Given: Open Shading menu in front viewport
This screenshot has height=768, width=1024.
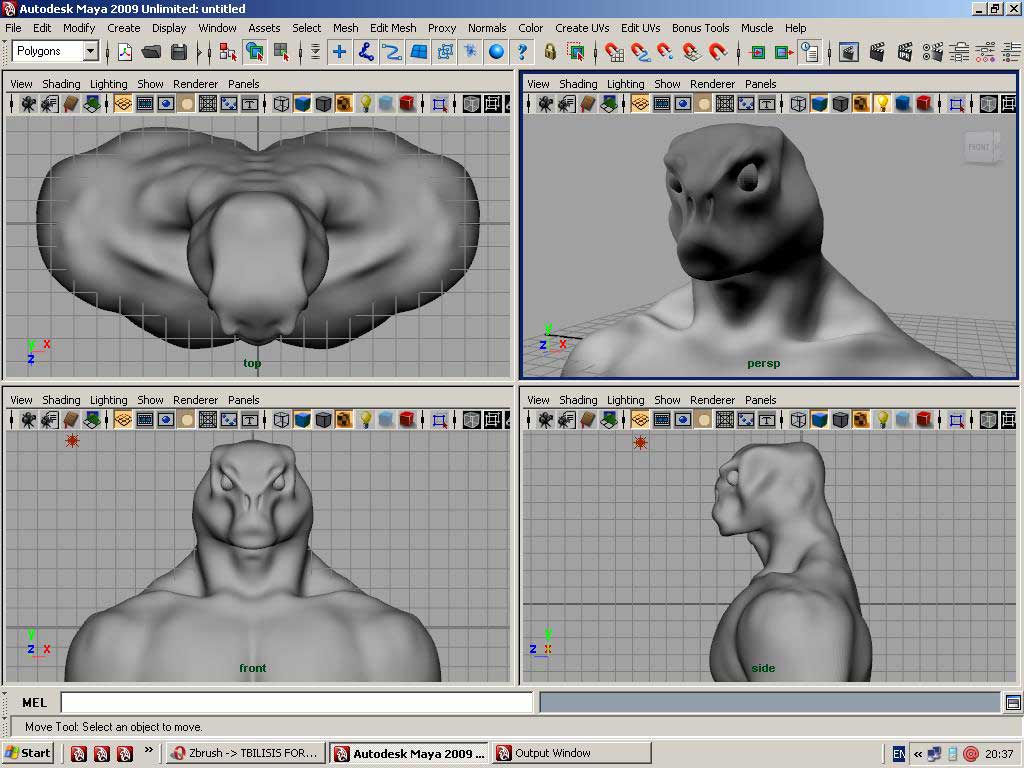Looking at the screenshot, I should click(x=61, y=400).
